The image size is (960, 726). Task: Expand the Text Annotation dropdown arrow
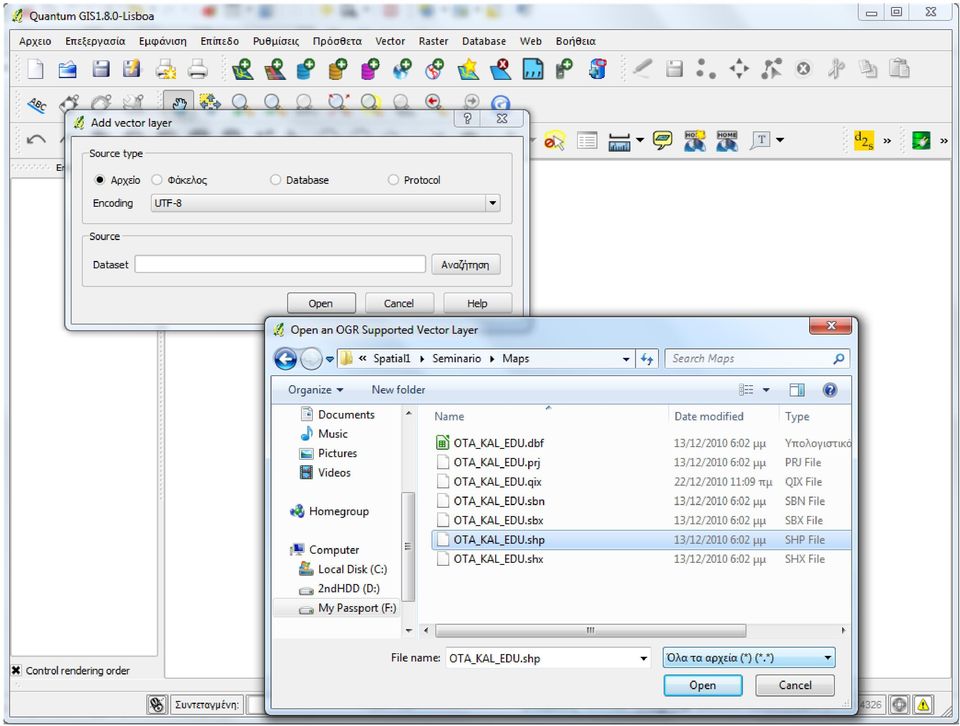pyautogui.click(x=780, y=140)
